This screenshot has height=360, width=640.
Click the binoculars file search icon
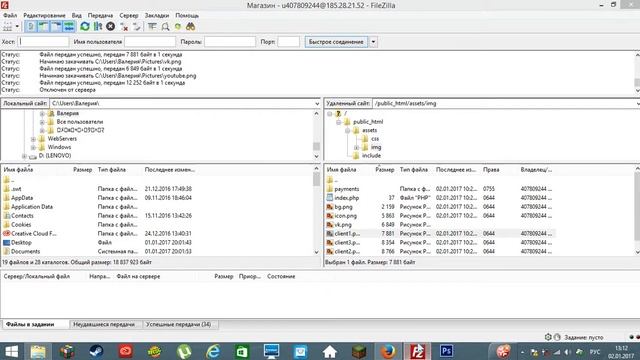[x=190, y=27]
